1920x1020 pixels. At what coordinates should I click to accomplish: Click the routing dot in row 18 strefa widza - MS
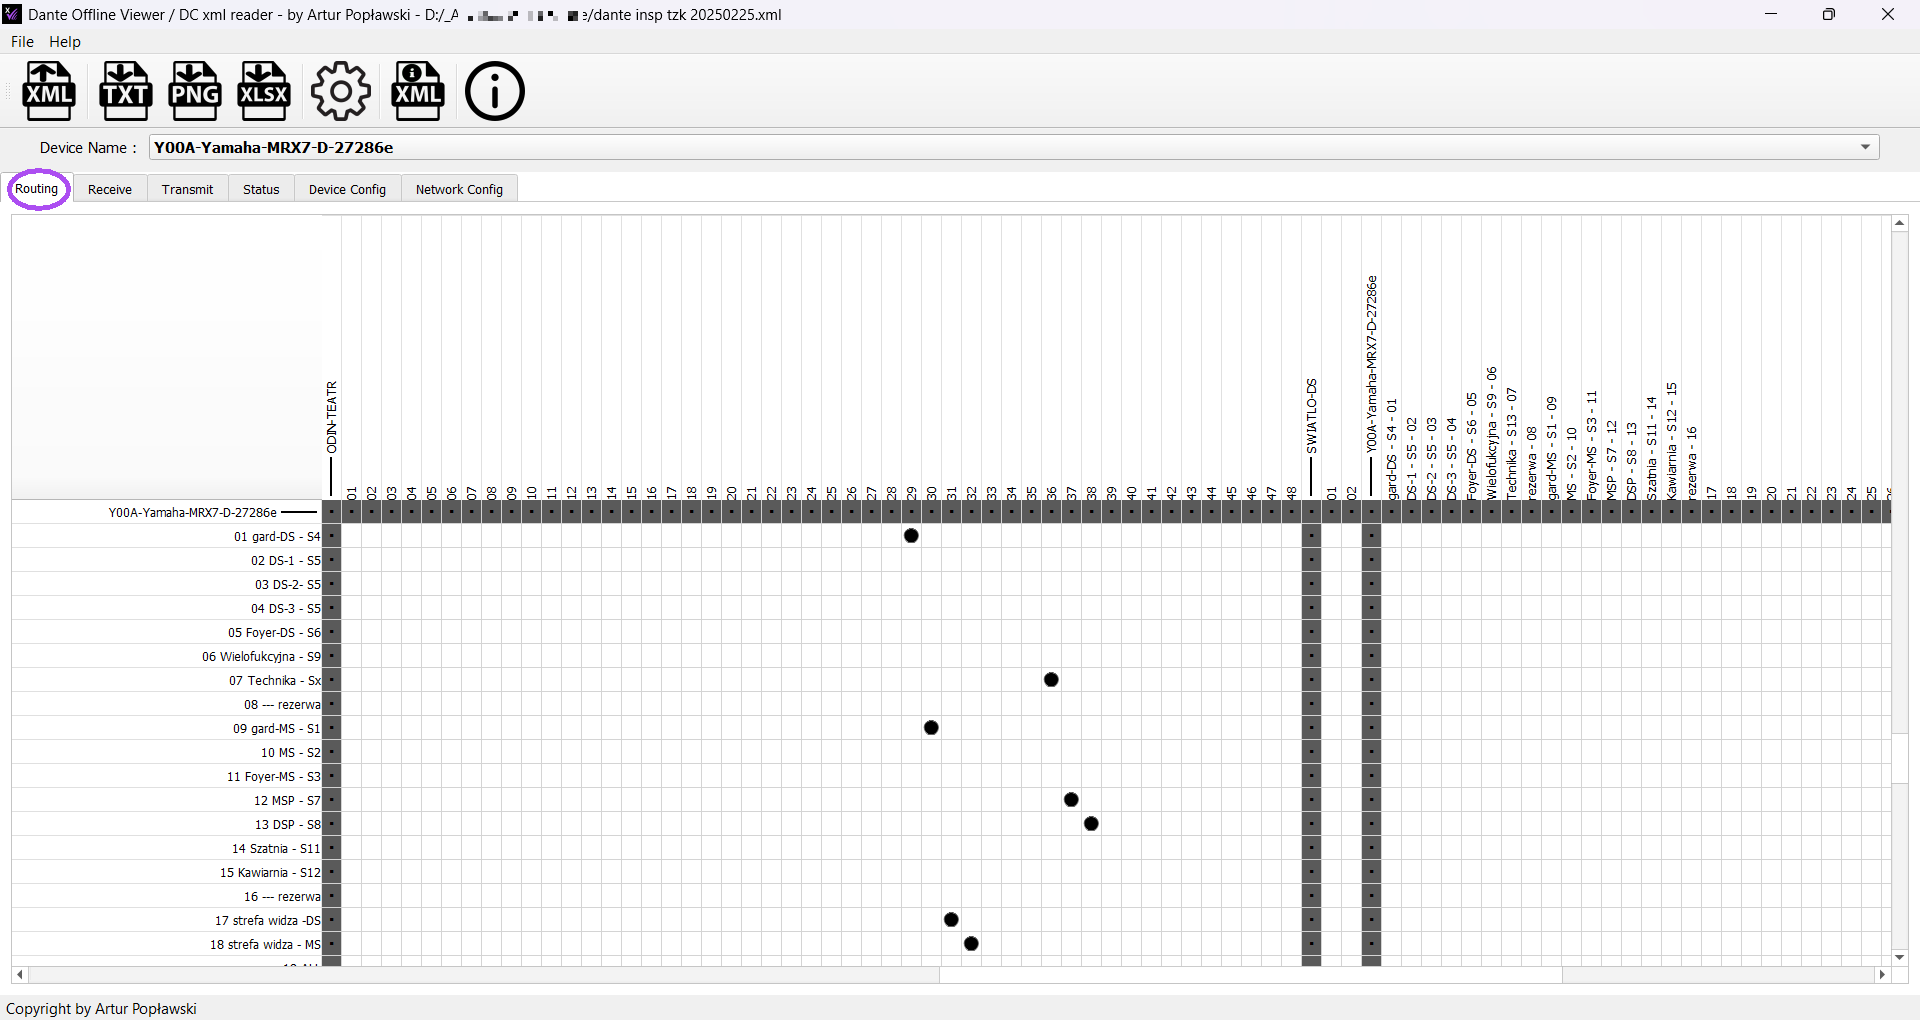tap(971, 944)
